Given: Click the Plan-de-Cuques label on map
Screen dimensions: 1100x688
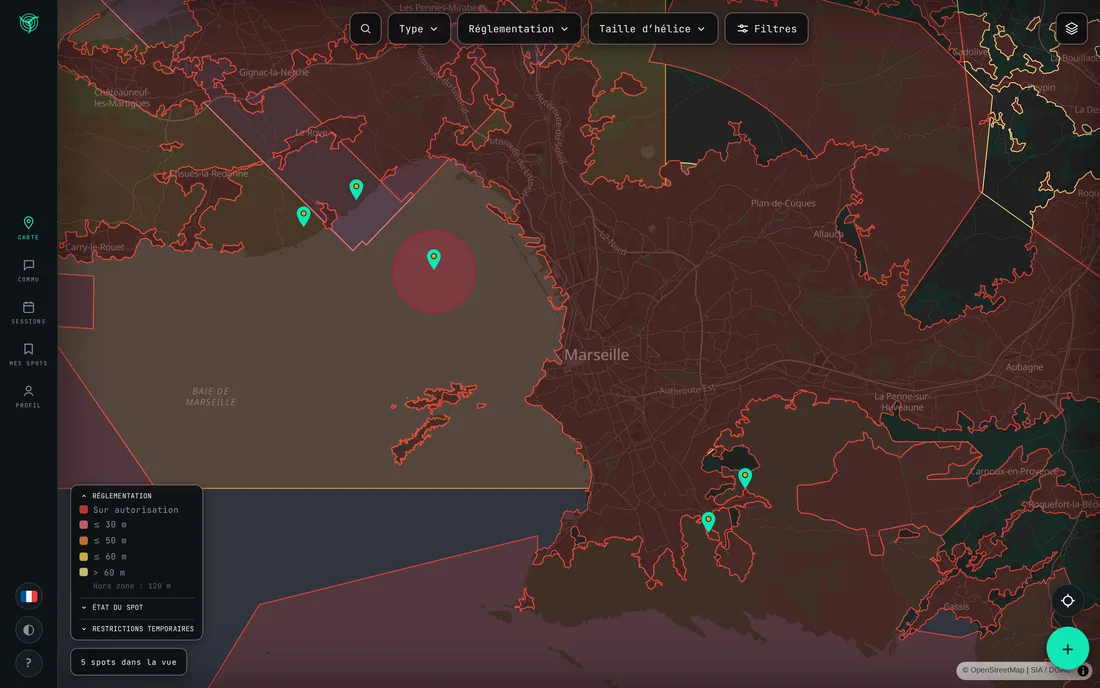Looking at the screenshot, I should (x=783, y=203).
